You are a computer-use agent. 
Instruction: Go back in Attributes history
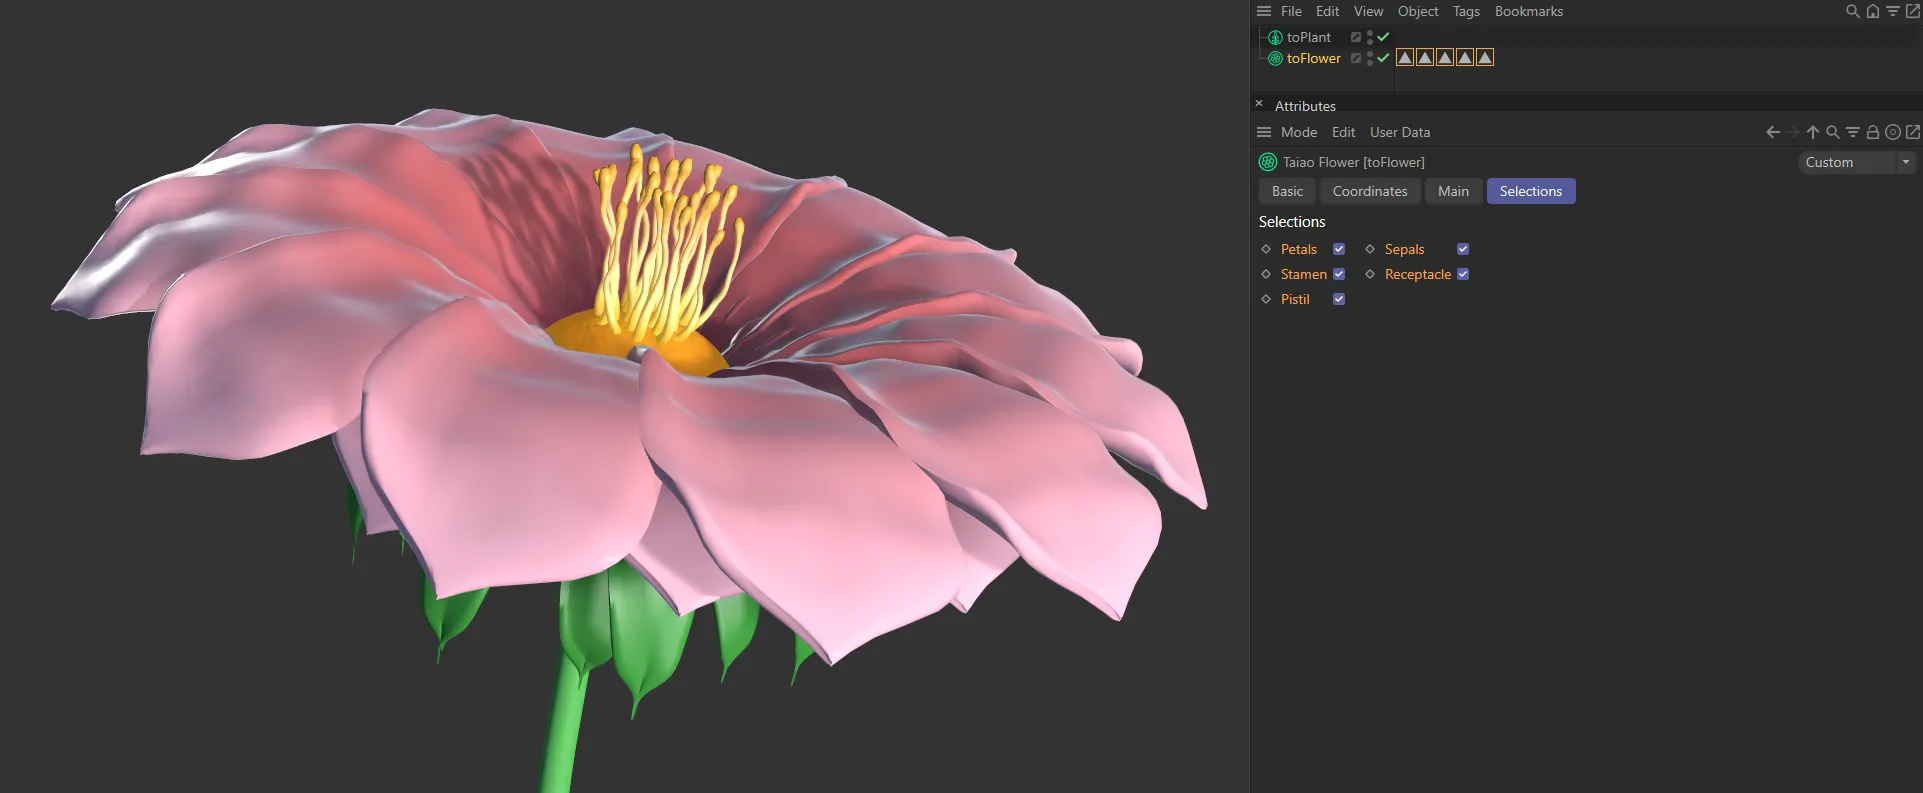pyautogui.click(x=1773, y=132)
